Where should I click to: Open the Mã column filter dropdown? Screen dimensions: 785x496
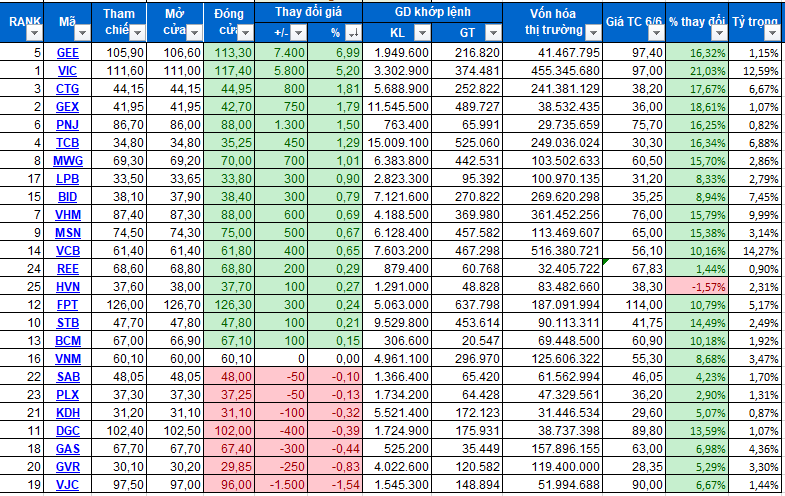tap(82, 34)
